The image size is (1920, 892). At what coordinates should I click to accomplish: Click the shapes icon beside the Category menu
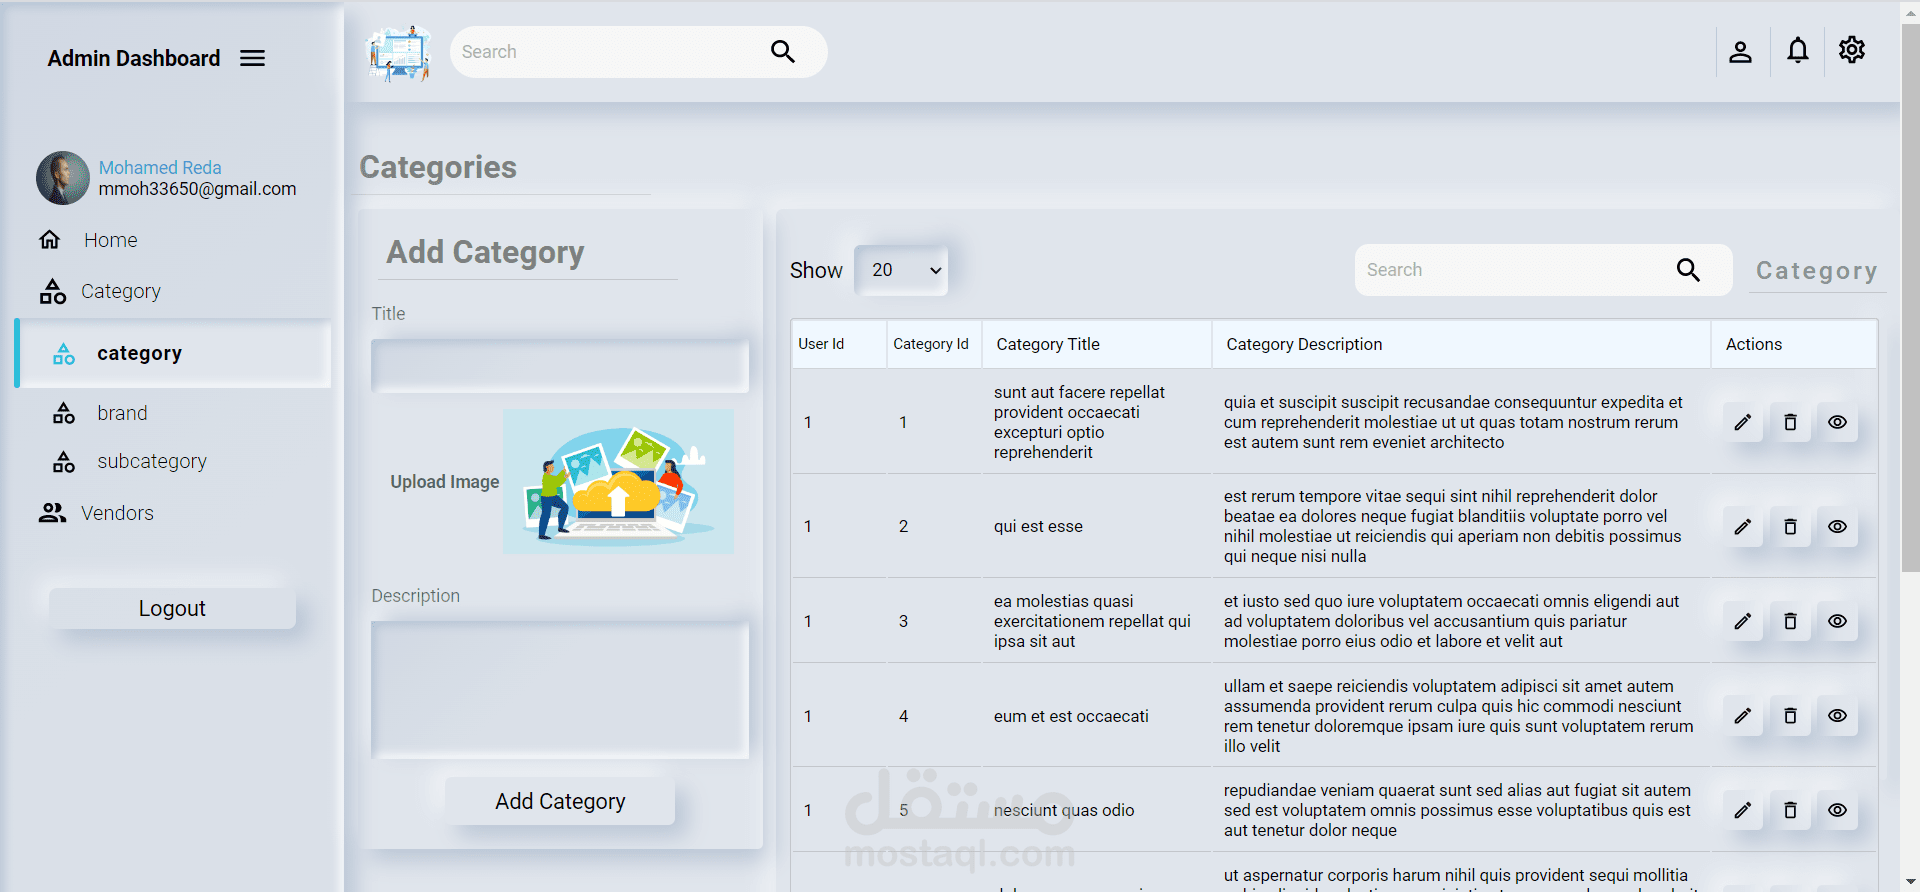coord(53,291)
